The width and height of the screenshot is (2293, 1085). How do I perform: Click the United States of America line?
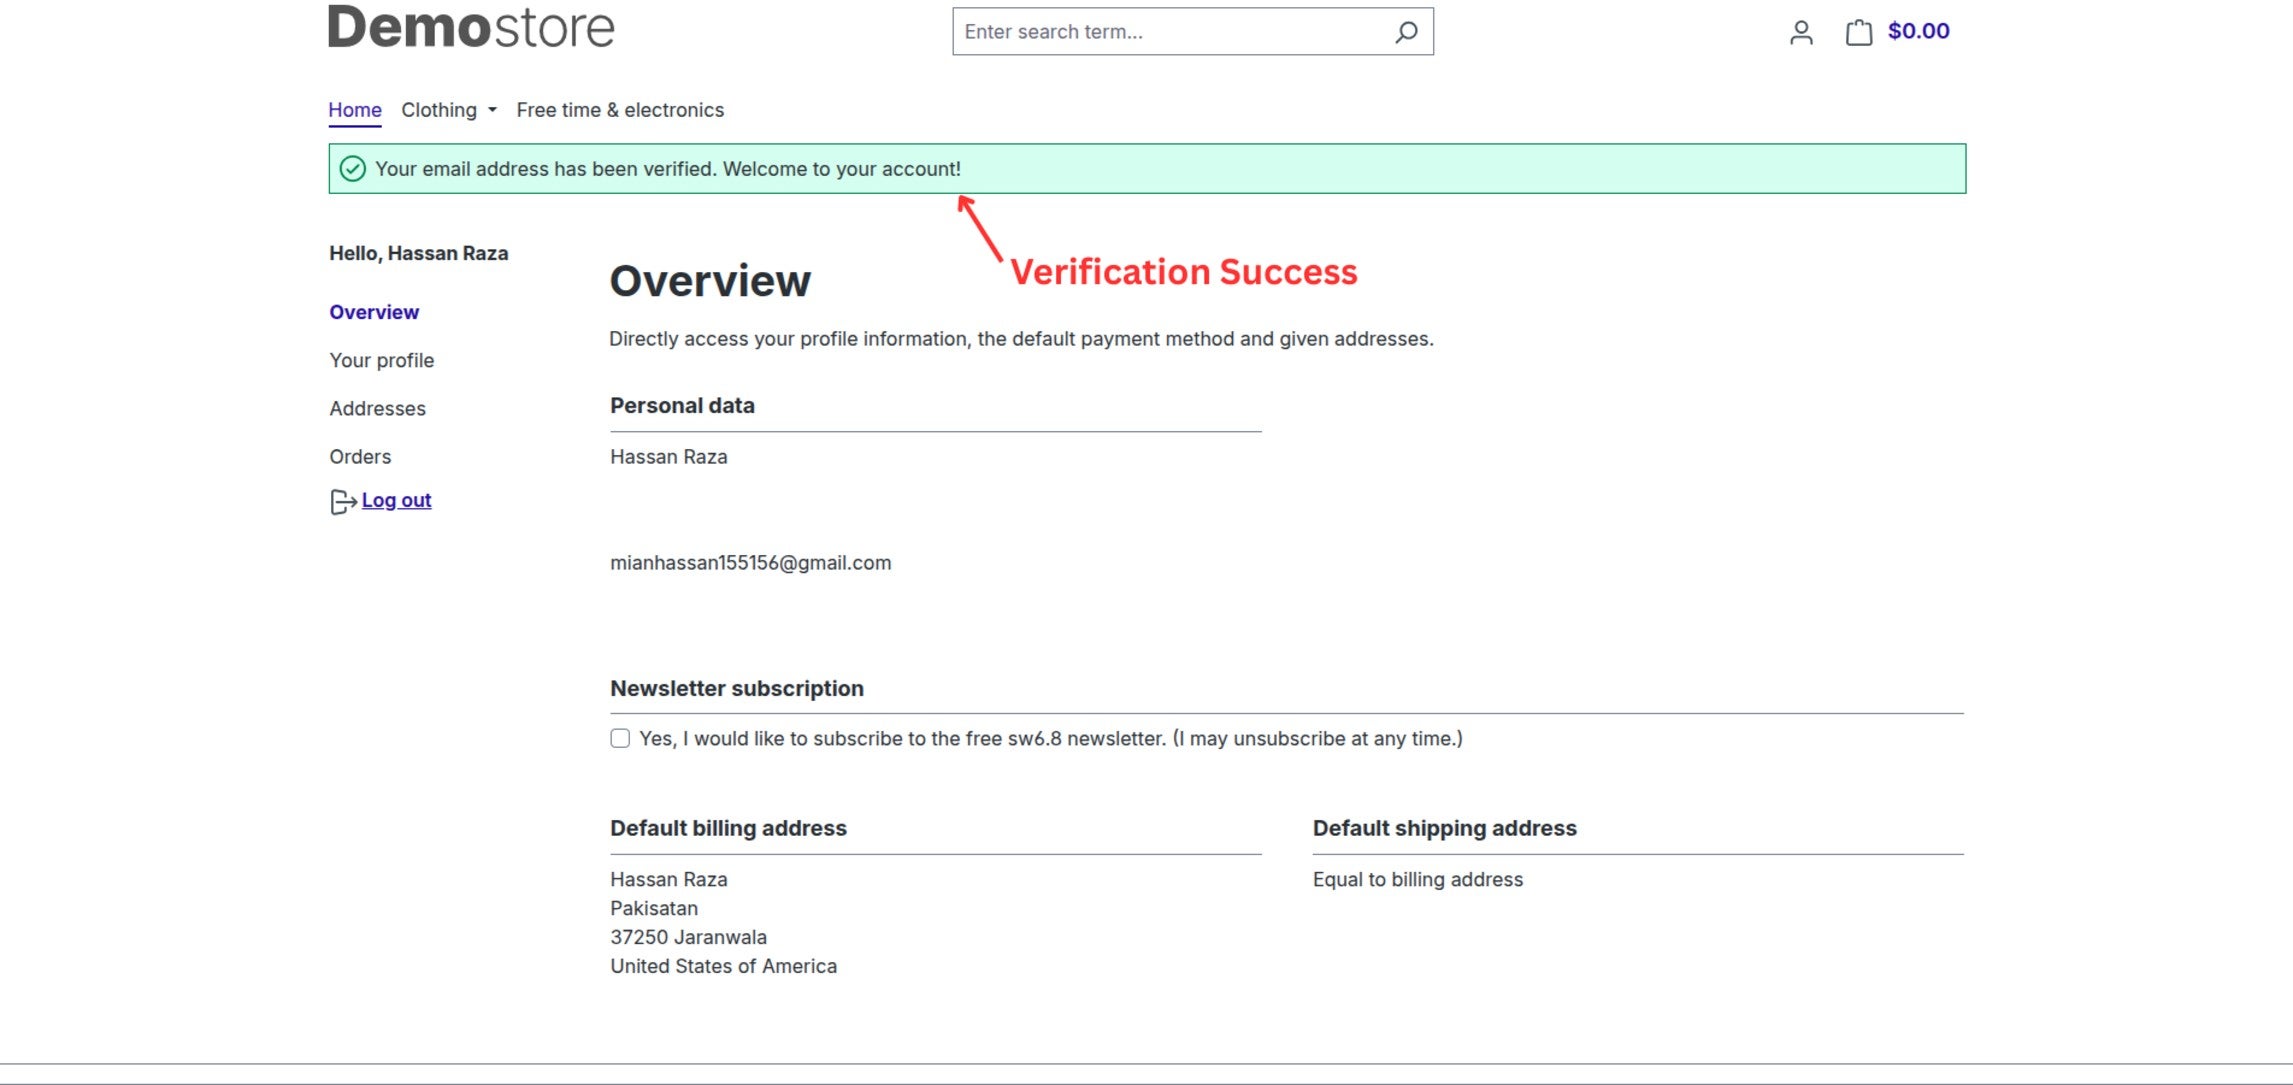(x=724, y=967)
